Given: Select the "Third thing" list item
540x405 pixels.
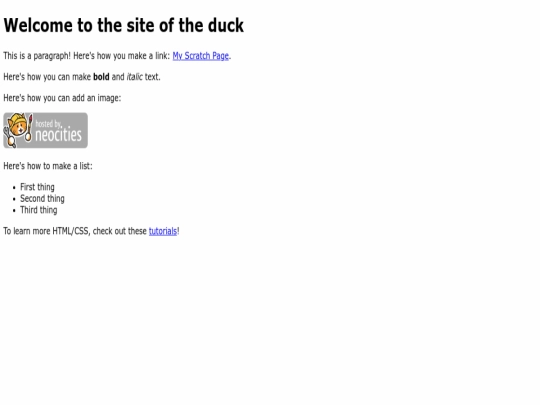Looking at the screenshot, I should pos(39,210).
